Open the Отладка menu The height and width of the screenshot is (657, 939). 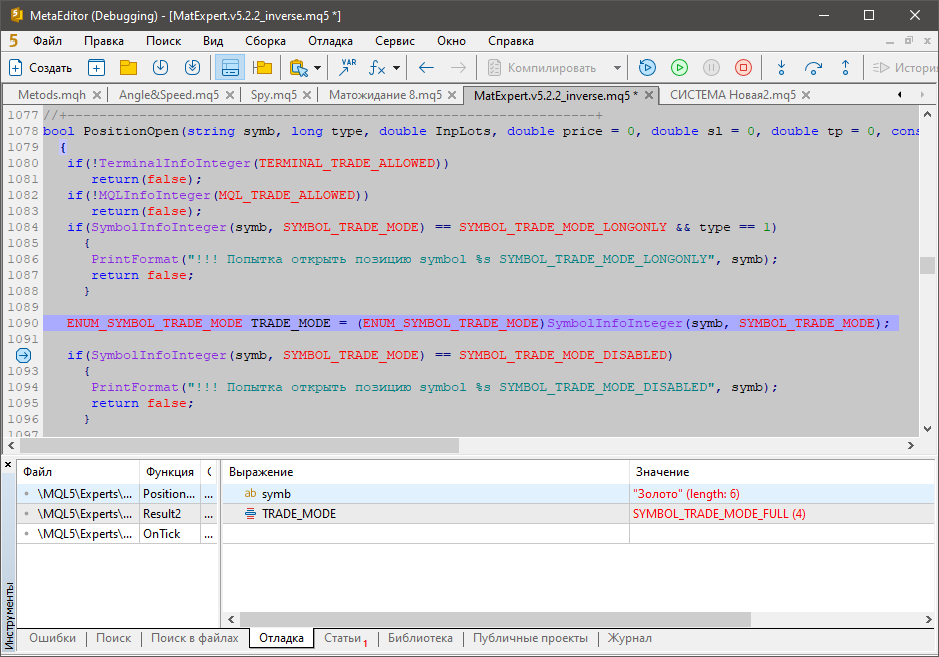coord(330,41)
